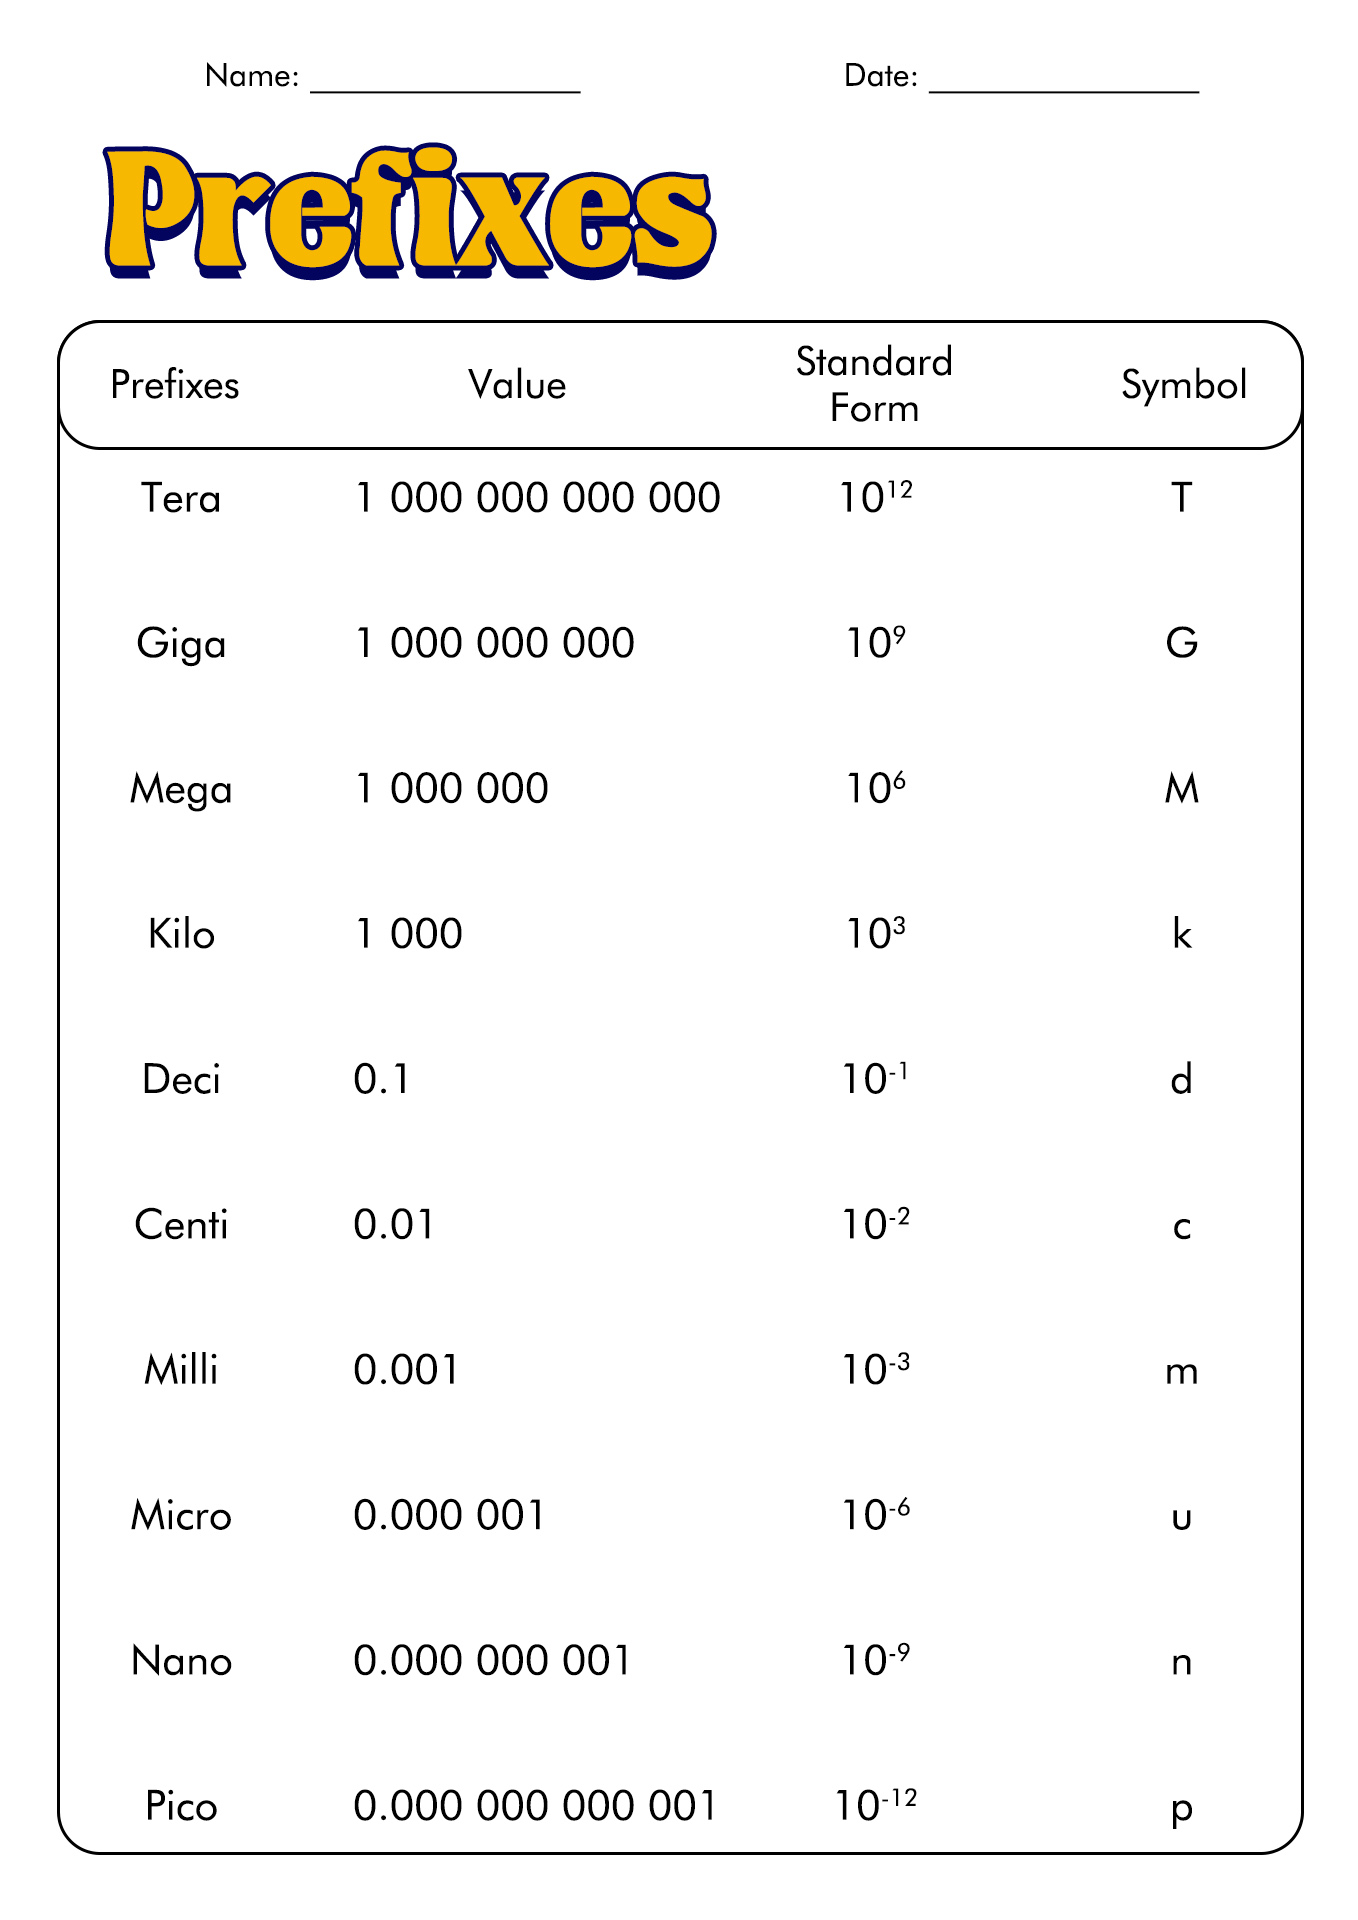Click the Milli prefix label
1358x1920 pixels.
pos(181,1370)
